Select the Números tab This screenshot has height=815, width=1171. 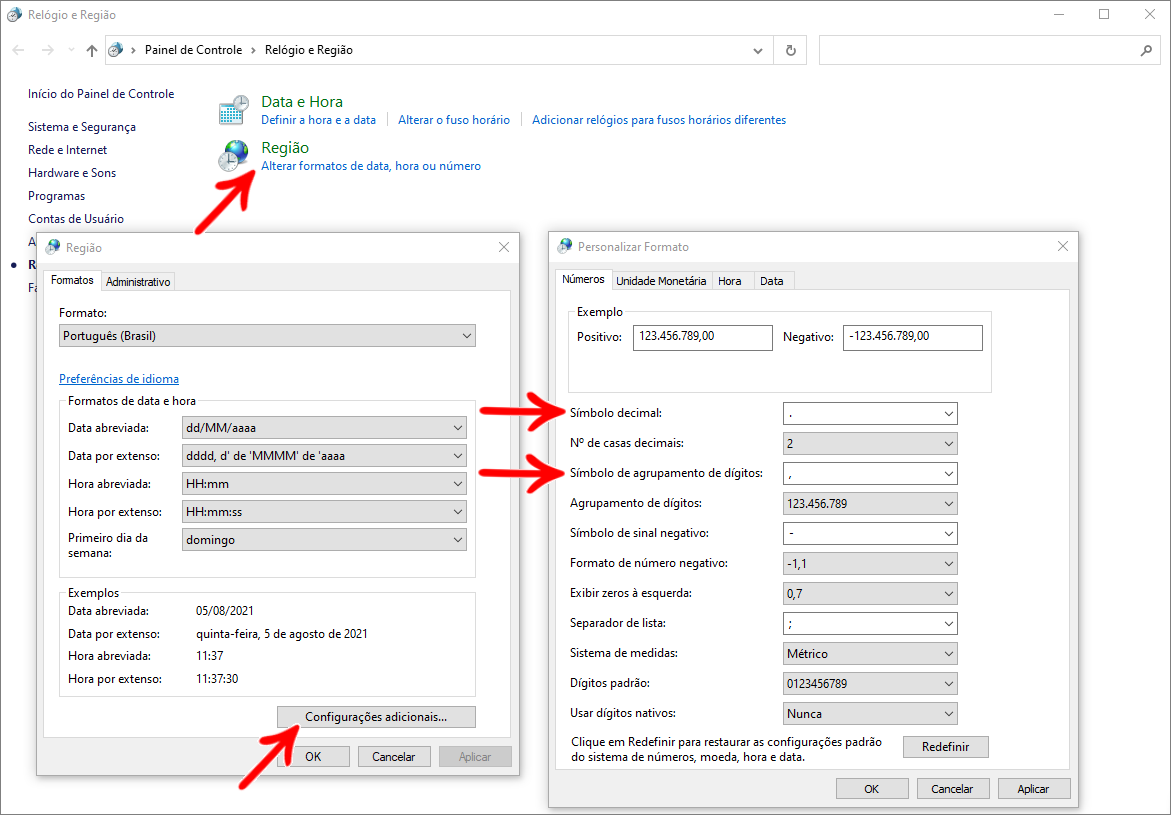tap(583, 279)
